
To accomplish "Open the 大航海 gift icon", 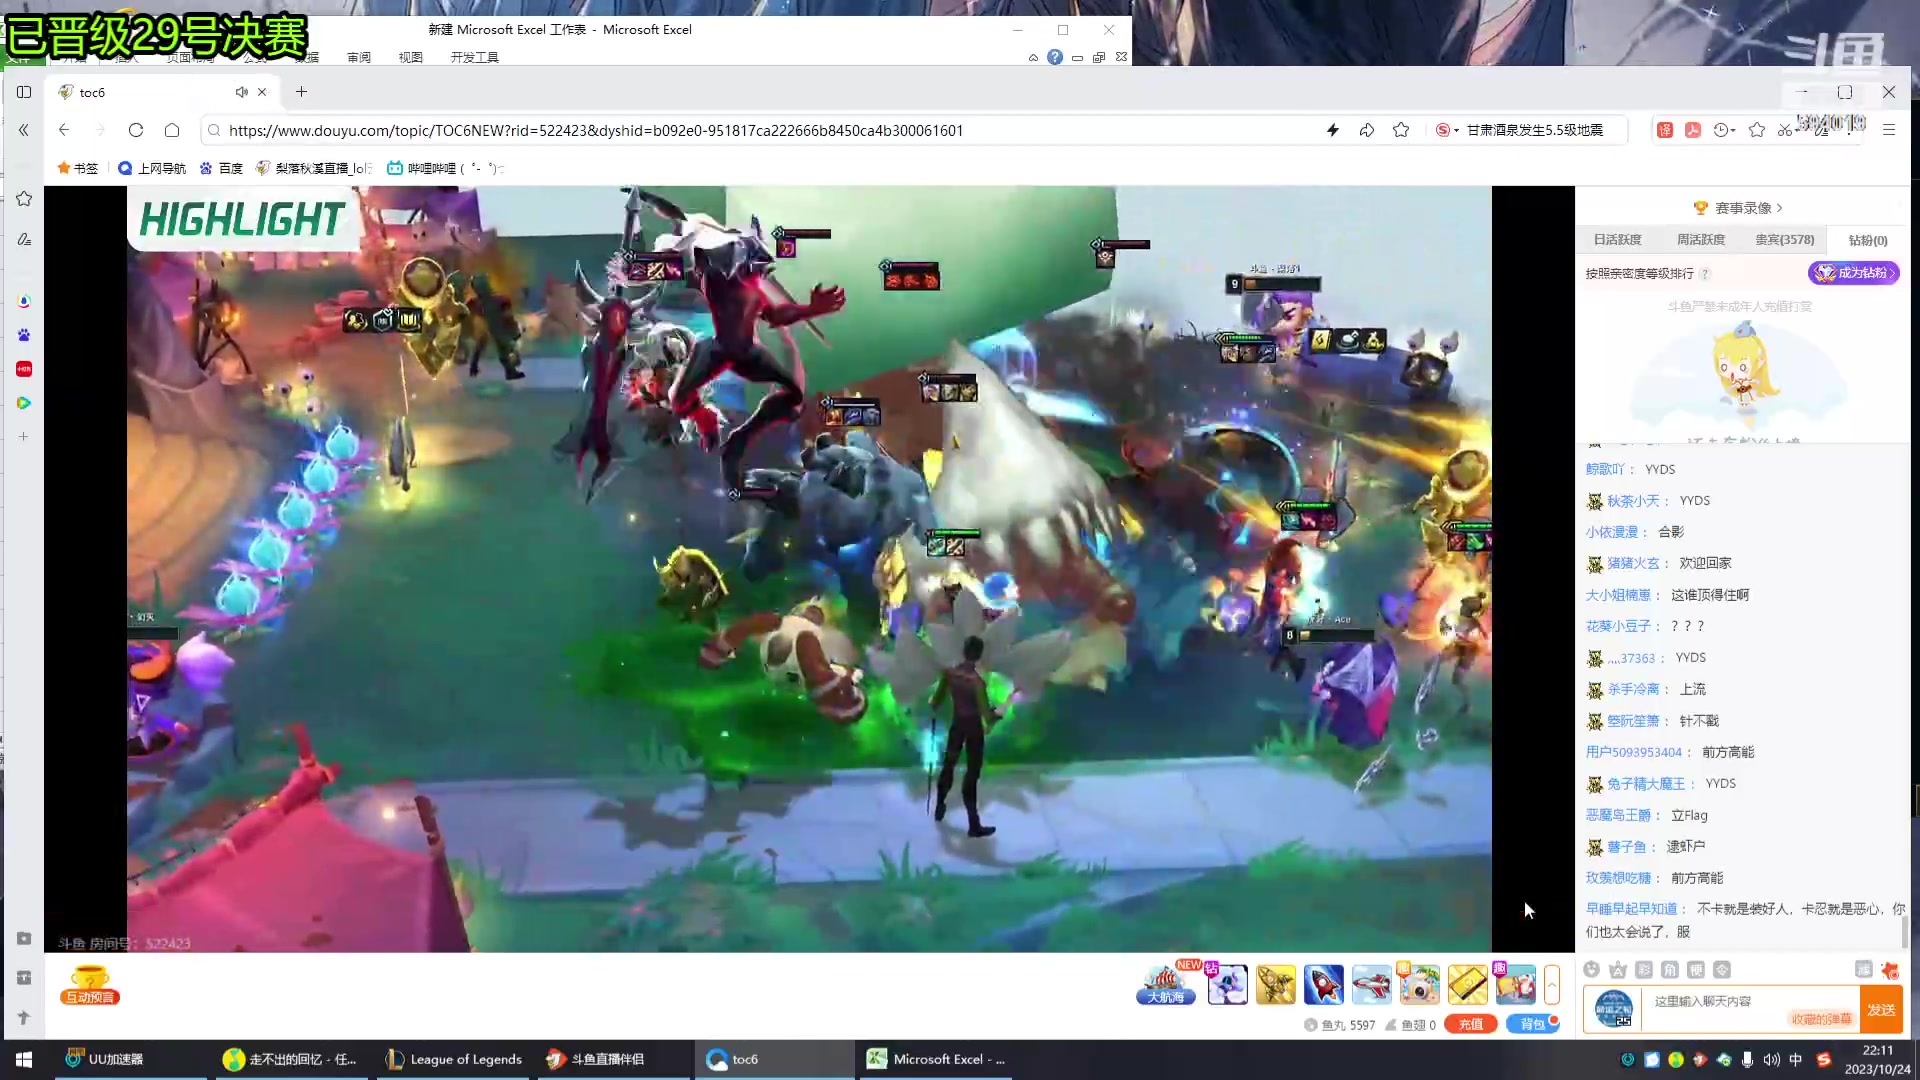I will coord(1166,984).
